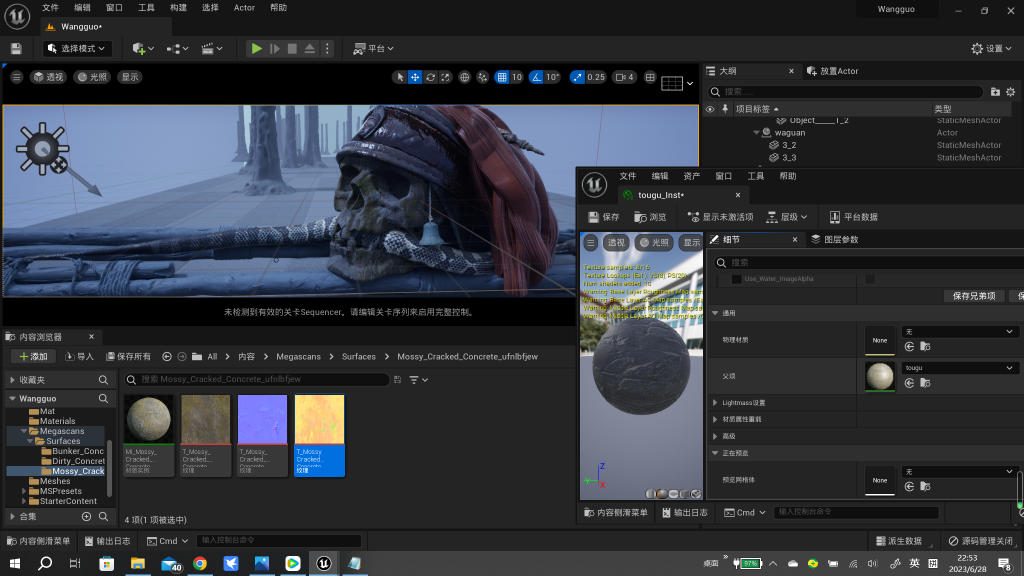Toggle the Use_Water_ImageAlpha value checkbox

(870, 279)
